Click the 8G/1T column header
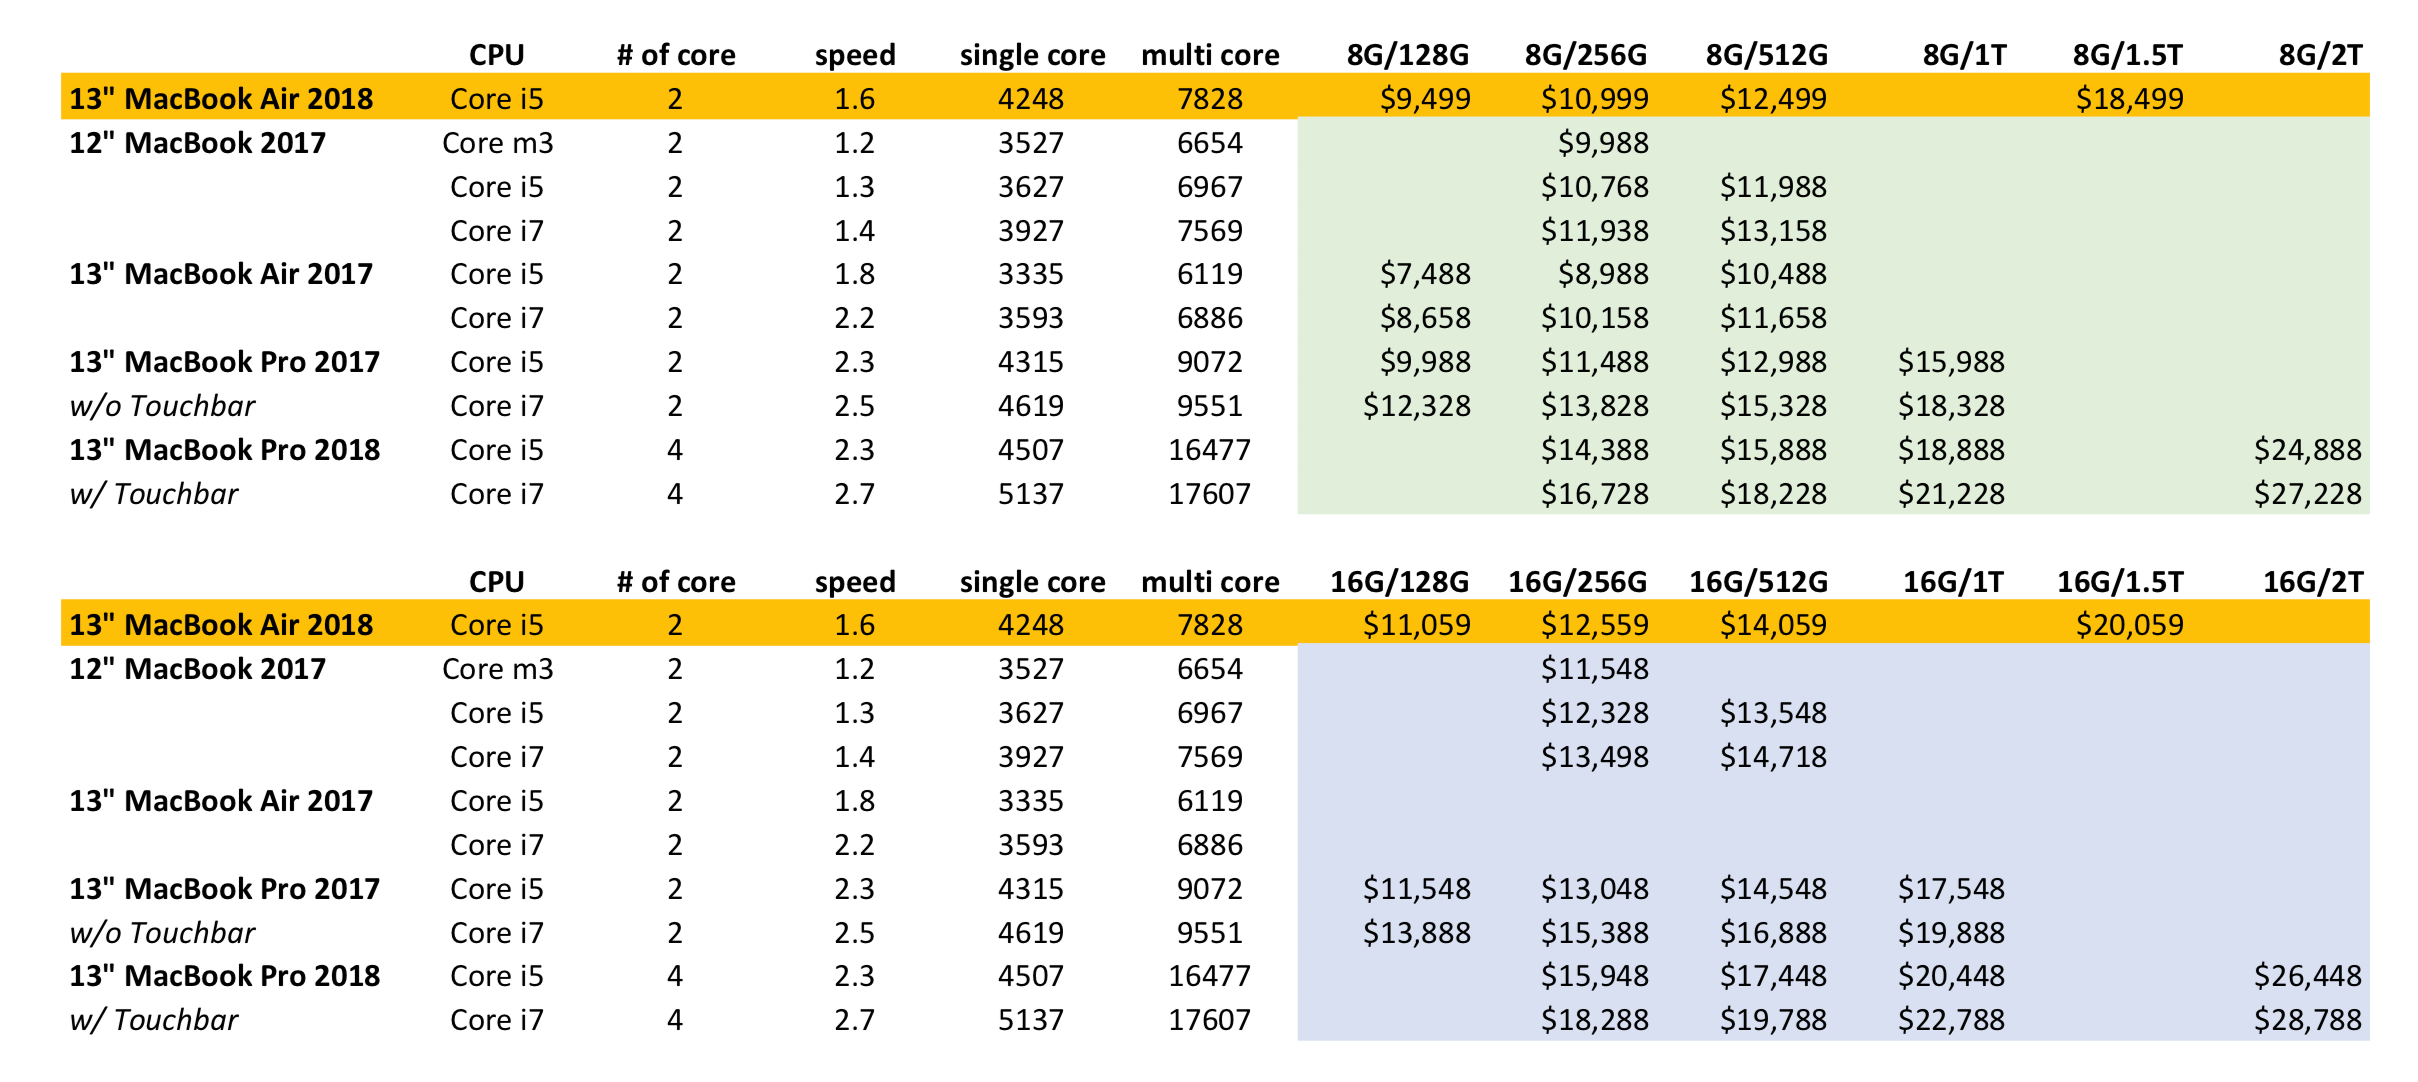Screen dimensions: 2418x1082 pos(1965,55)
